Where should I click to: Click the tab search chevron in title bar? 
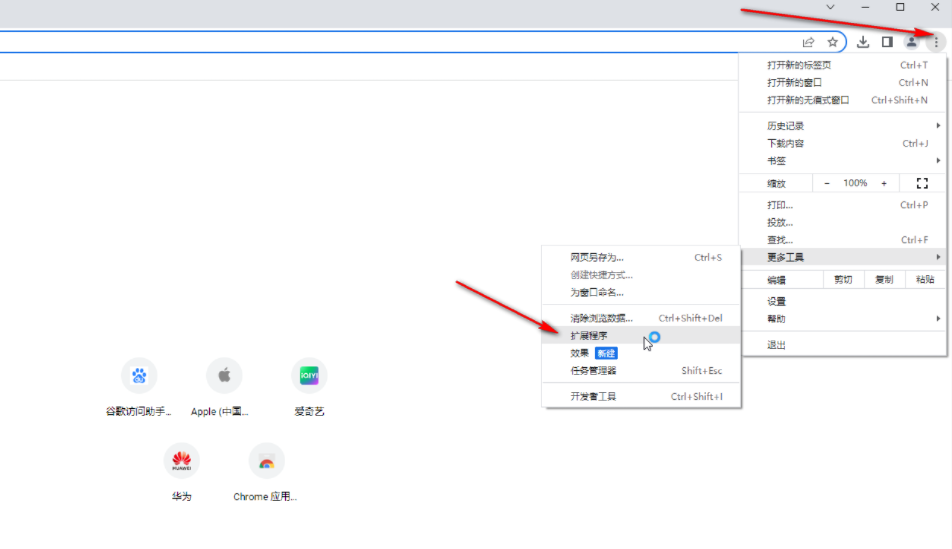[x=830, y=7]
